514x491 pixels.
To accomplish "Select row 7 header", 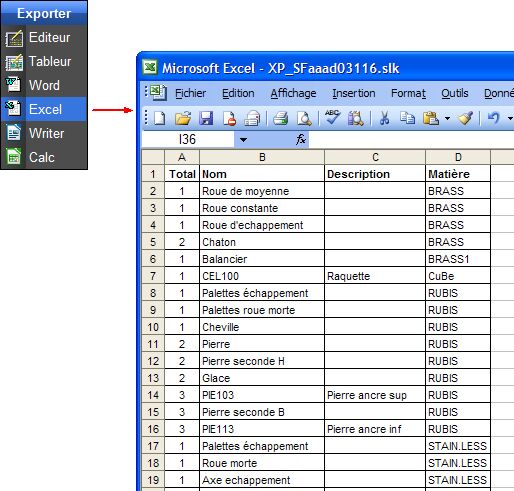I will [x=153, y=276].
